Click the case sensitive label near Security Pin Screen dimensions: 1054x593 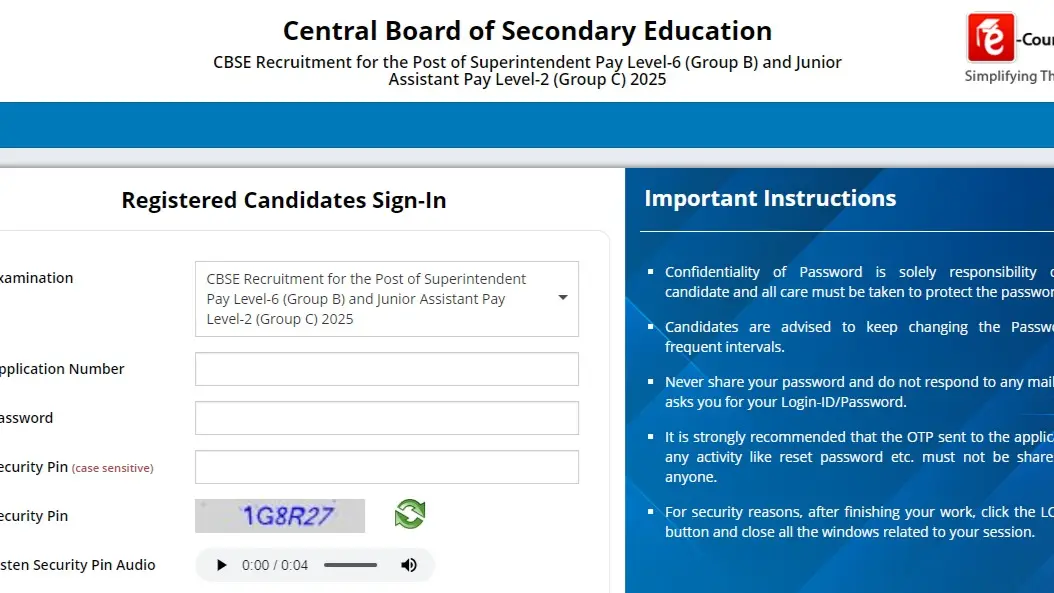(x=113, y=468)
